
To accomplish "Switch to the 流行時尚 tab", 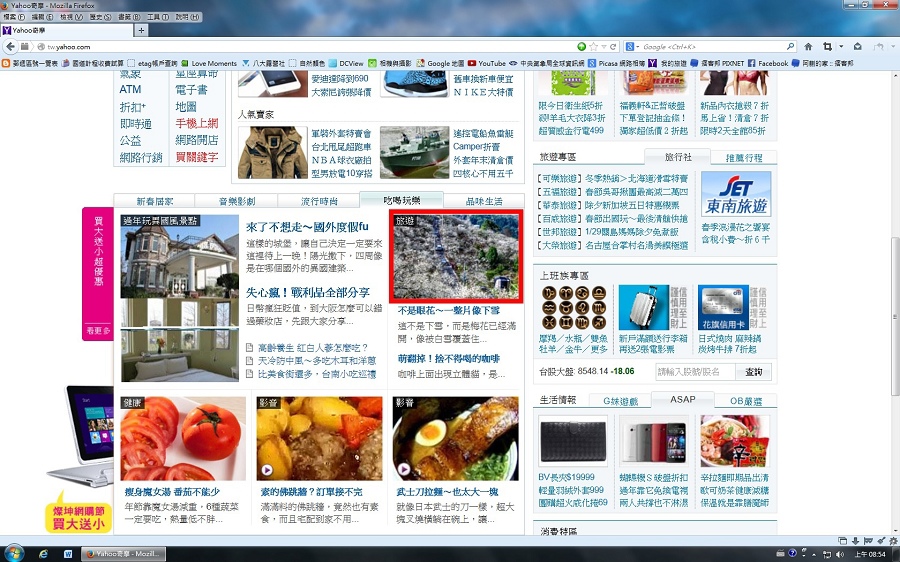I will coord(319,201).
